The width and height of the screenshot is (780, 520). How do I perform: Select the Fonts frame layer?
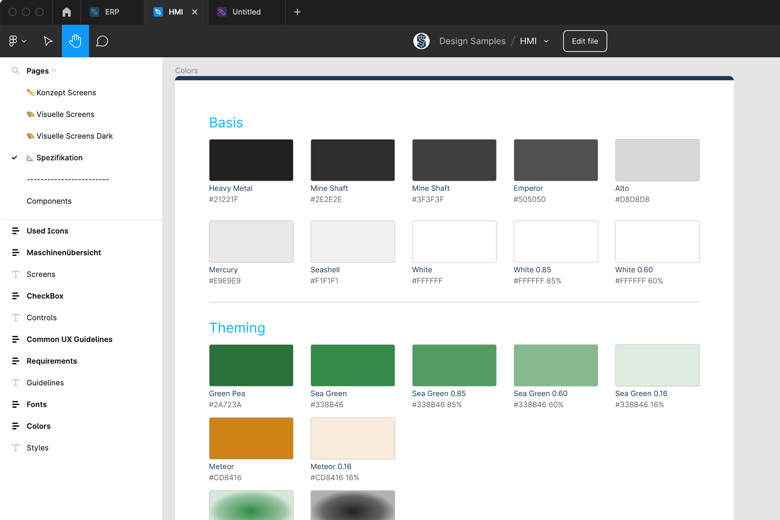click(x=36, y=405)
